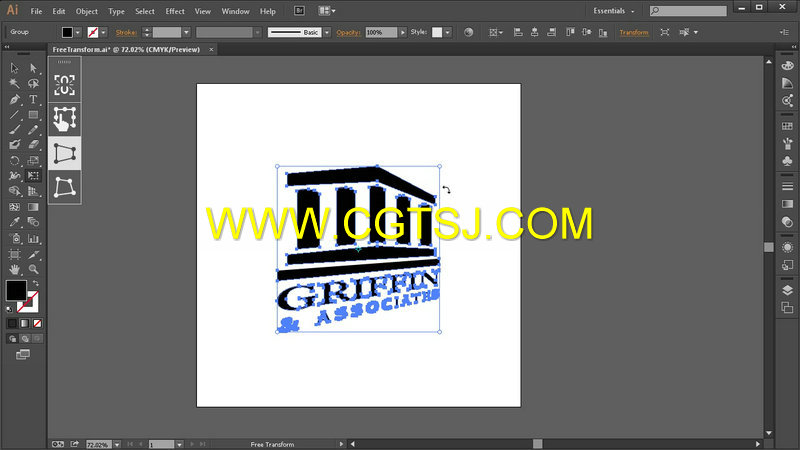
Task: Choose Perspective Distort in Free Transform widget
Action: (65, 154)
